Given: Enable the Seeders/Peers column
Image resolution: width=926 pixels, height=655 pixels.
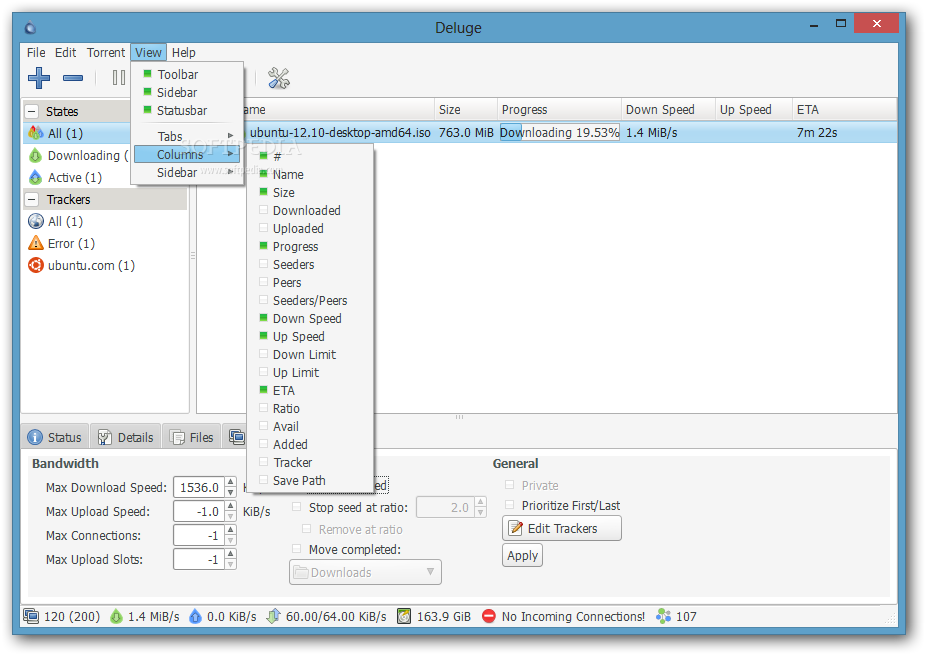Looking at the screenshot, I should [311, 301].
